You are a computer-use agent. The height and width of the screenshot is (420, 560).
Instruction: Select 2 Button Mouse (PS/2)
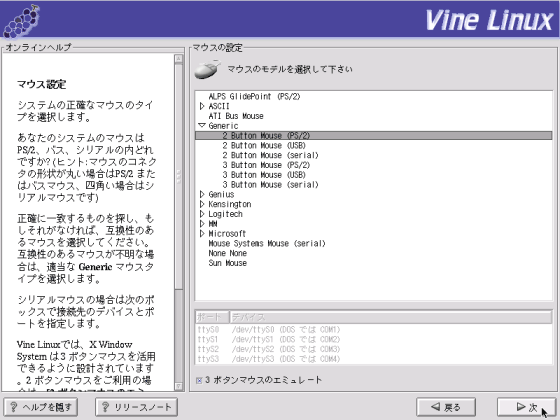click(374, 136)
